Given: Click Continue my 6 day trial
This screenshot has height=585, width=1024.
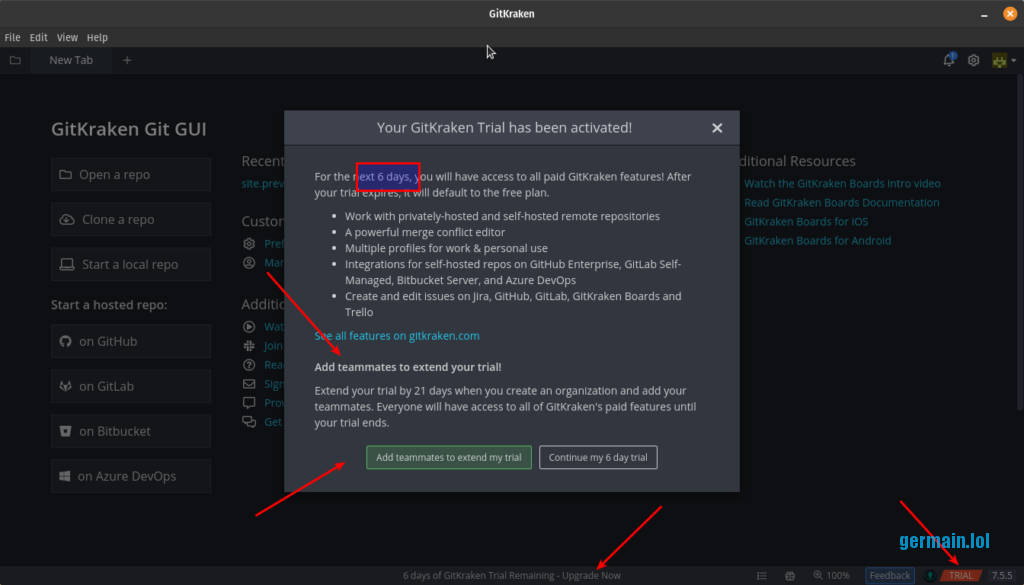Looking at the screenshot, I should tap(598, 457).
